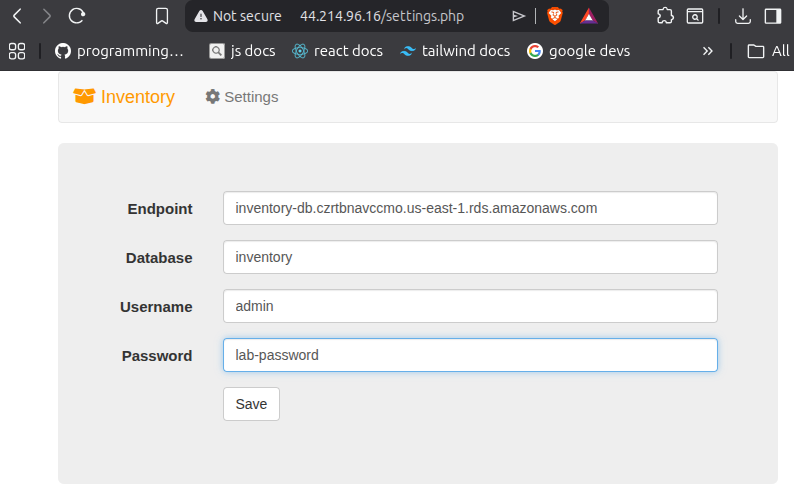Open the js docs bookmark
The image size is (794, 495).
pyautogui.click(x=242, y=51)
